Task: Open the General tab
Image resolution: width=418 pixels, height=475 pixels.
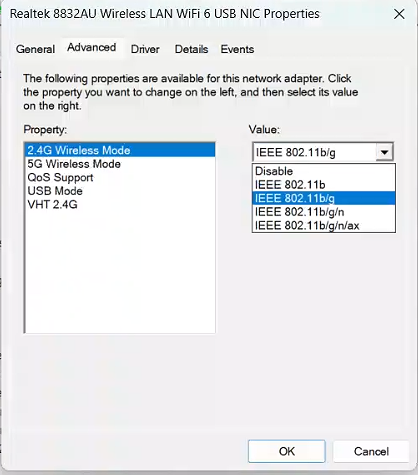Action: pyautogui.click(x=35, y=49)
